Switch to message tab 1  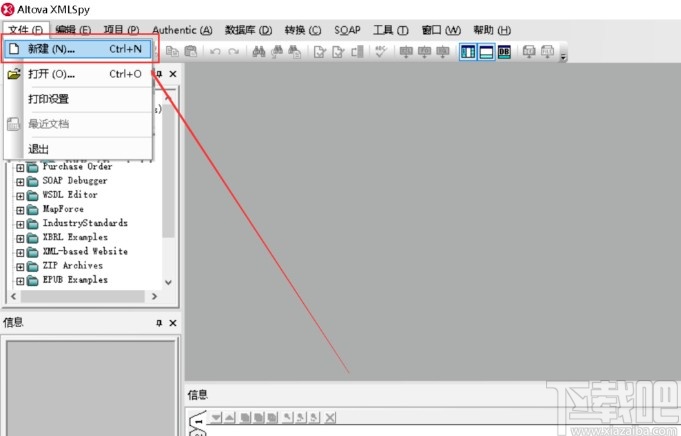click(199, 420)
